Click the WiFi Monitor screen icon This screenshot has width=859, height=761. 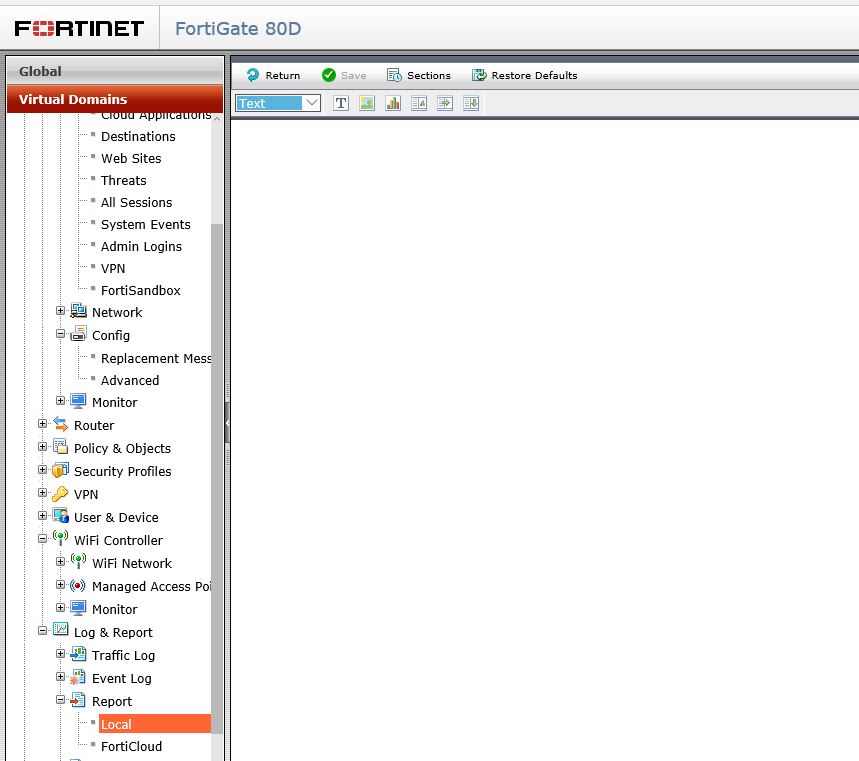pos(78,608)
